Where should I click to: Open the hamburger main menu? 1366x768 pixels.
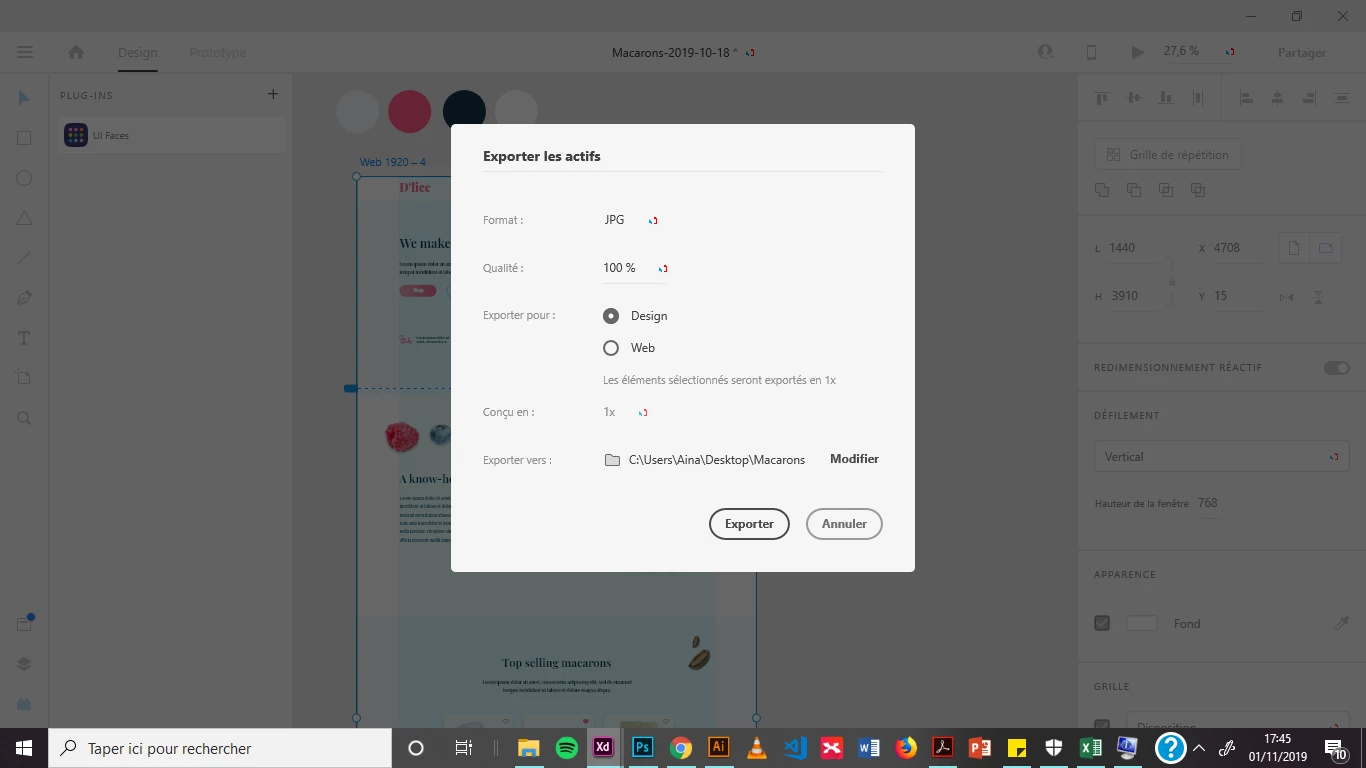25,52
